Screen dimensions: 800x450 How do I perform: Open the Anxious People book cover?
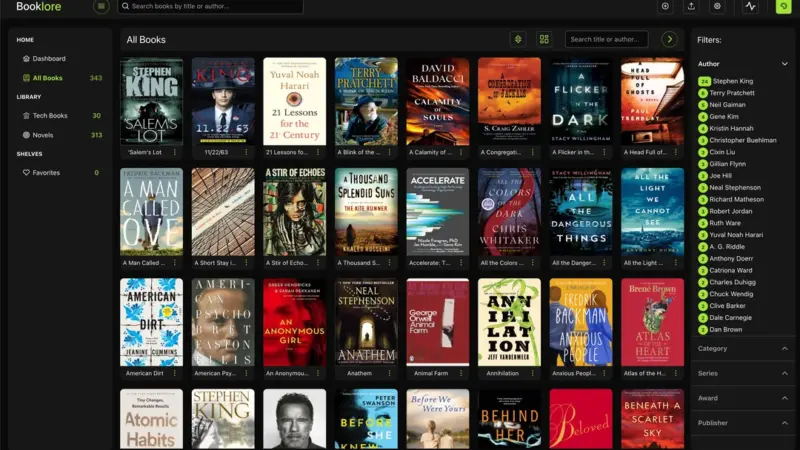coord(581,322)
